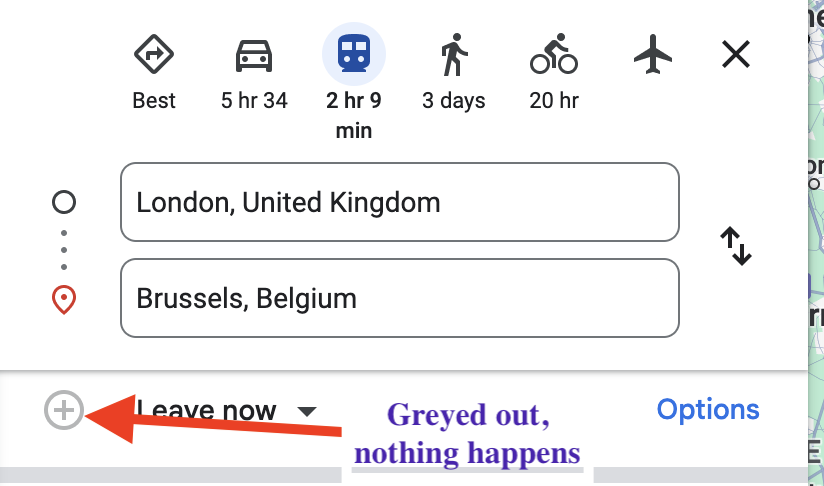This screenshot has width=824, height=486.
Task: Select the flights airplane icon
Action: [x=653, y=54]
